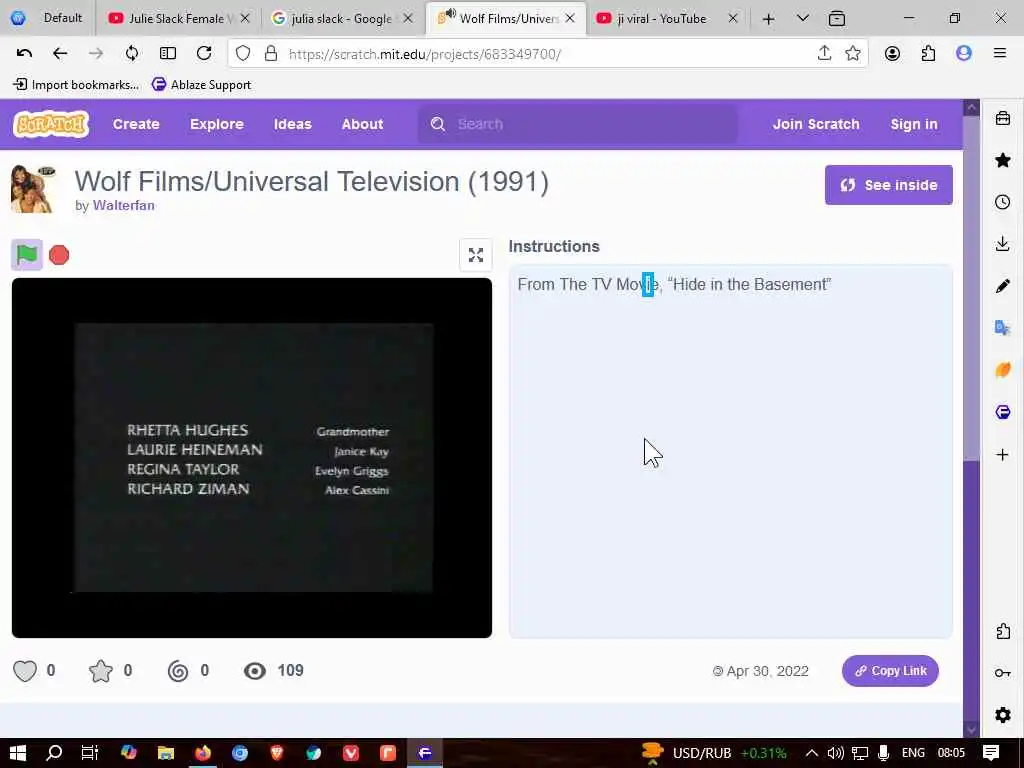Image resolution: width=1024 pixels, height=768 pixels.
Task: Close the Julie Slack YouTube tab
Action: point(245,18)
